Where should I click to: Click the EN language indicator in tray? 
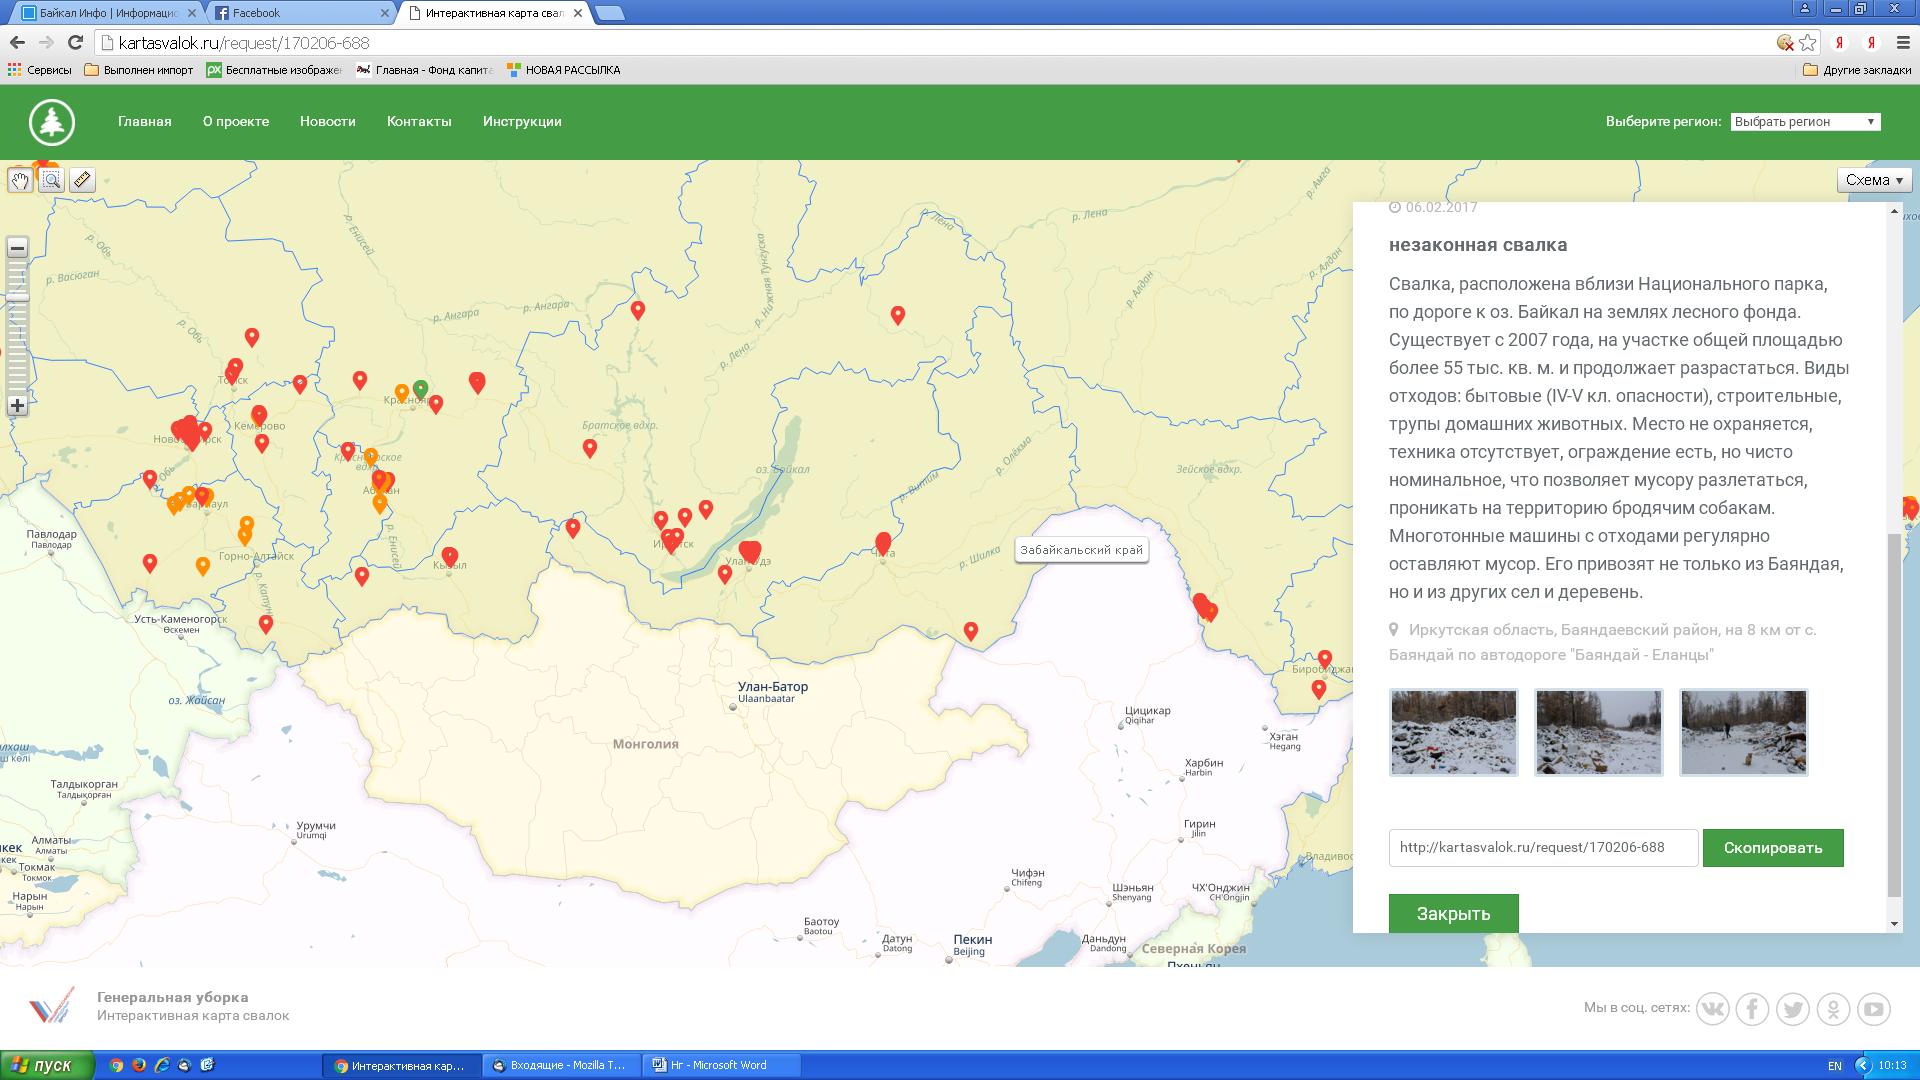pos(1834,1066)
